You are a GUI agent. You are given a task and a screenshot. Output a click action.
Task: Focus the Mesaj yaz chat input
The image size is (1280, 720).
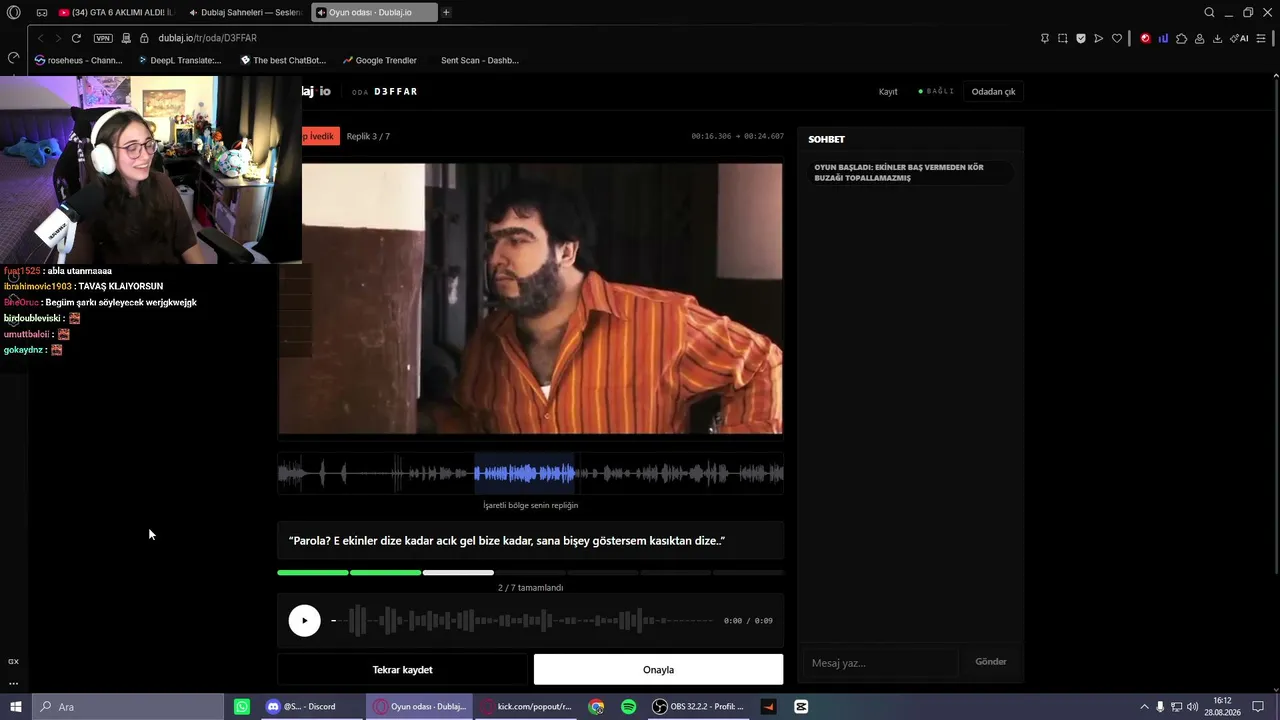point(879,663)
